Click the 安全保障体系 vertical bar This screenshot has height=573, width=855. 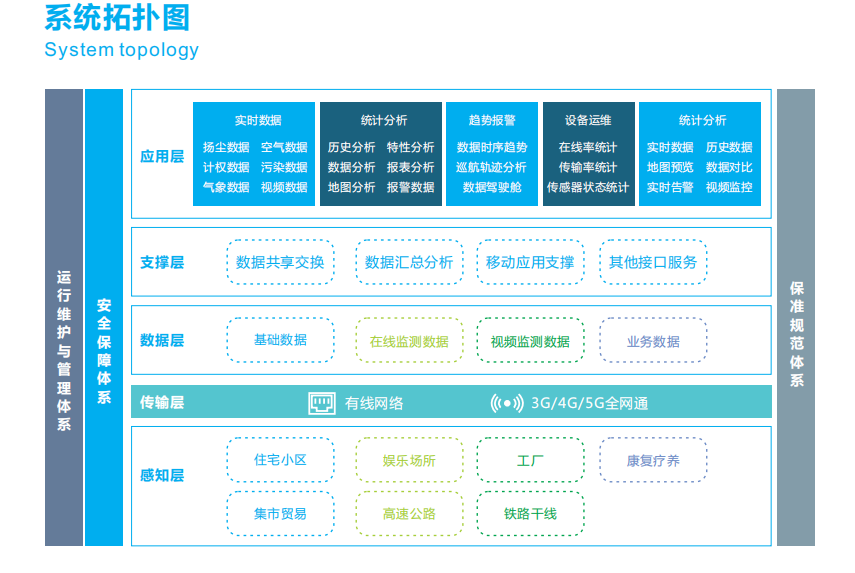pos(104,318)
